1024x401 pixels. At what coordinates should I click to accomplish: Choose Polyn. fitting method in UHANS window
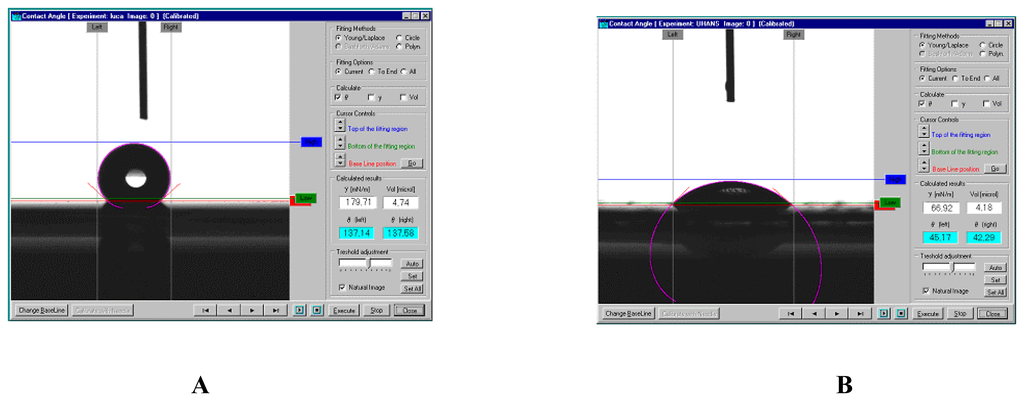(984, 54)
